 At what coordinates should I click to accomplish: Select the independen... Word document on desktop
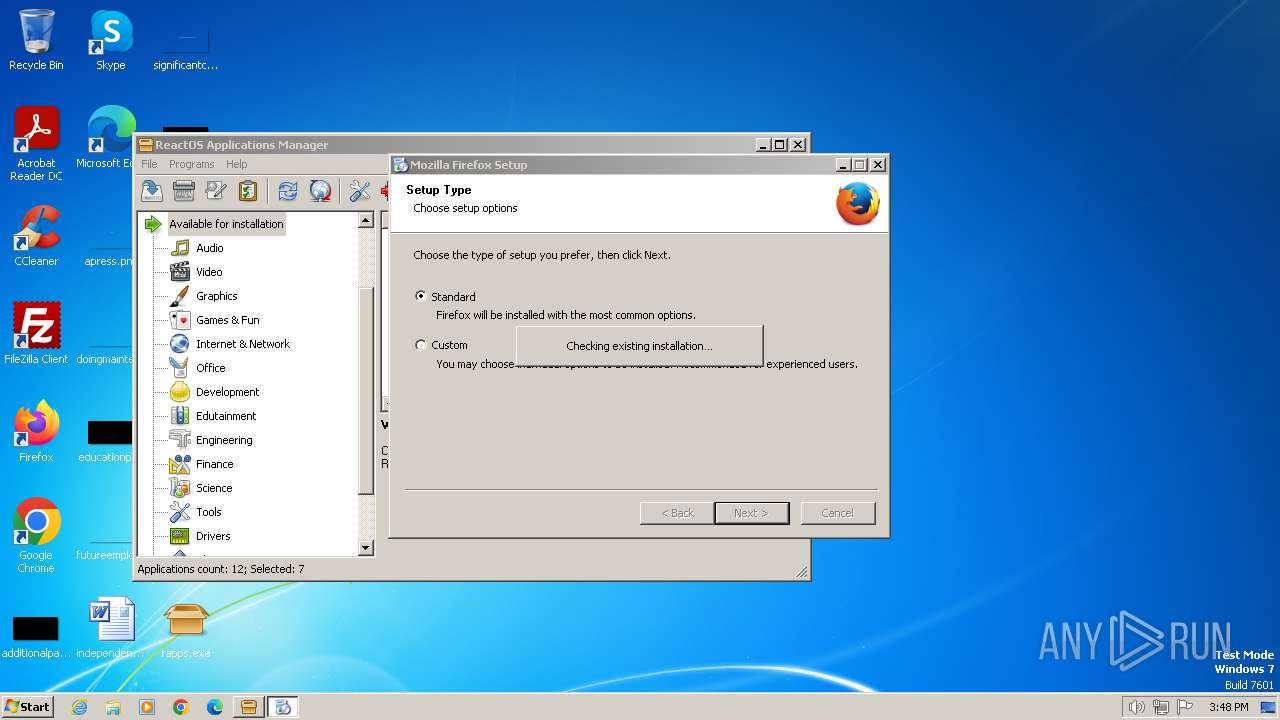(110, 629)
